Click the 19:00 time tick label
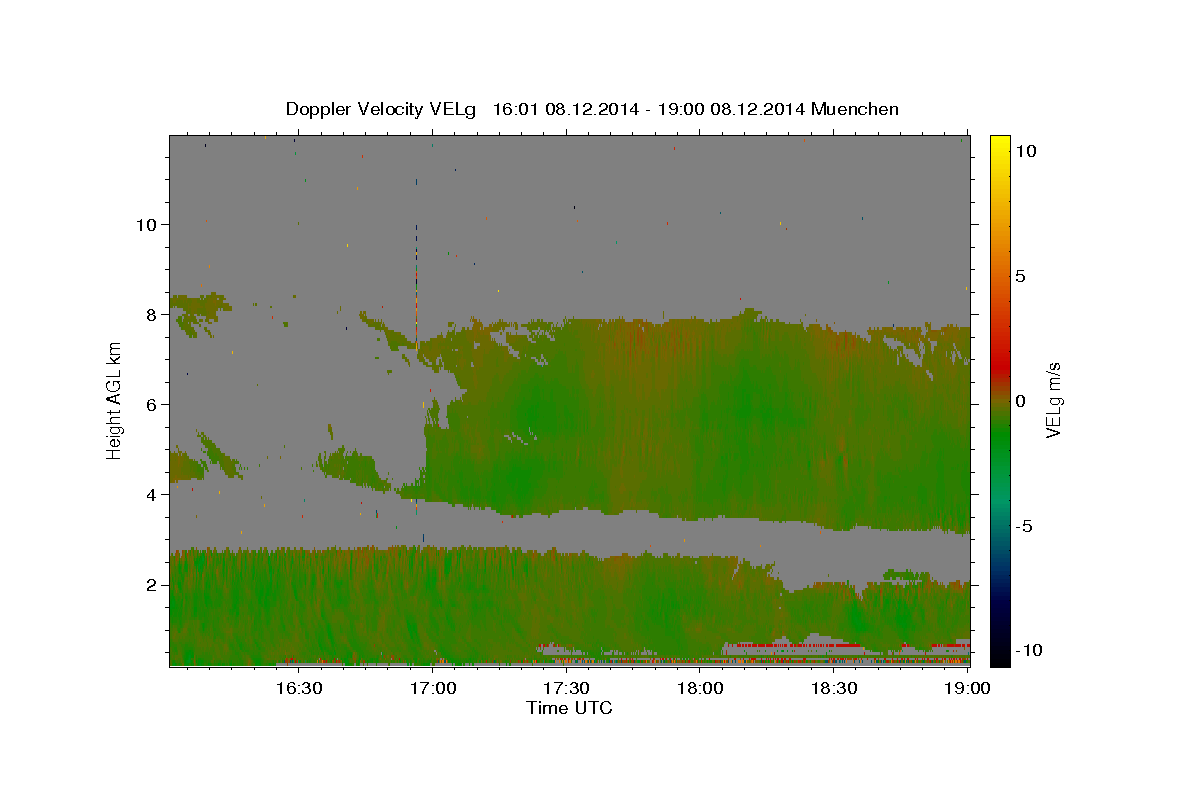Screen dimensions: 1200x800 point(967,688)
